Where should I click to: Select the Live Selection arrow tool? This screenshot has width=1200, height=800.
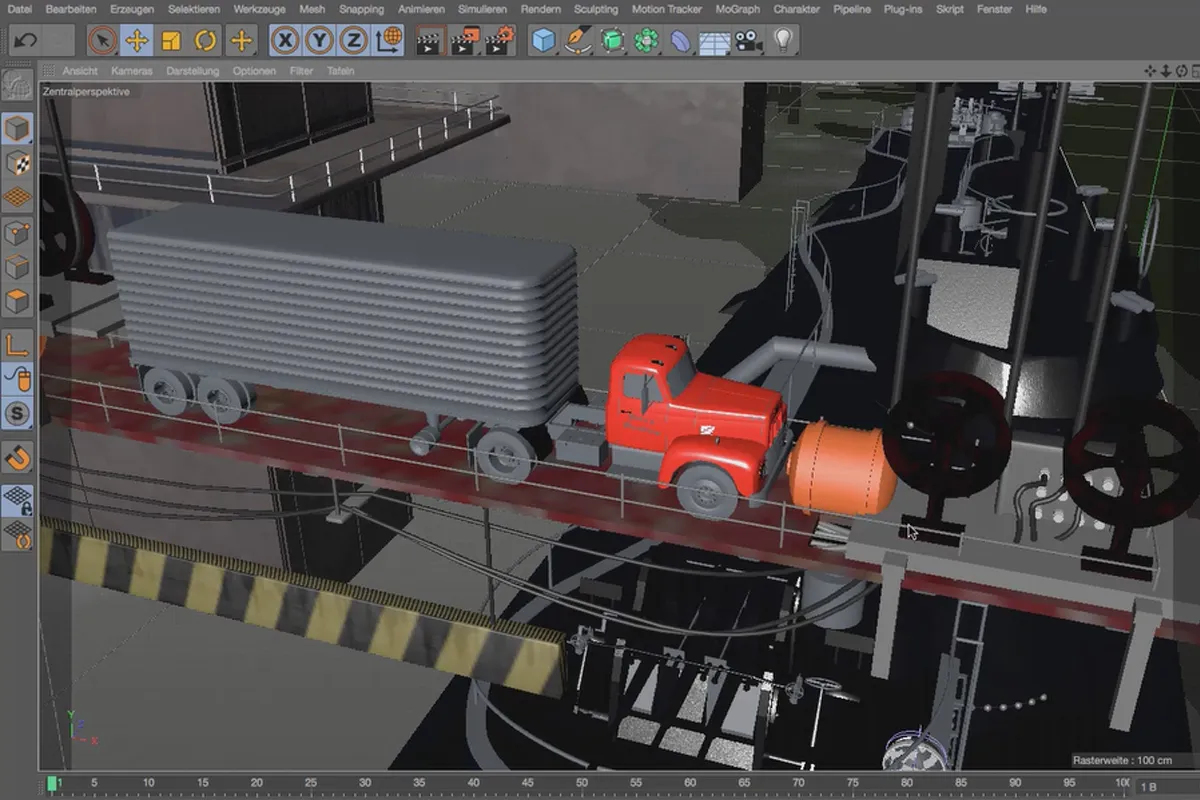[100, 41]
